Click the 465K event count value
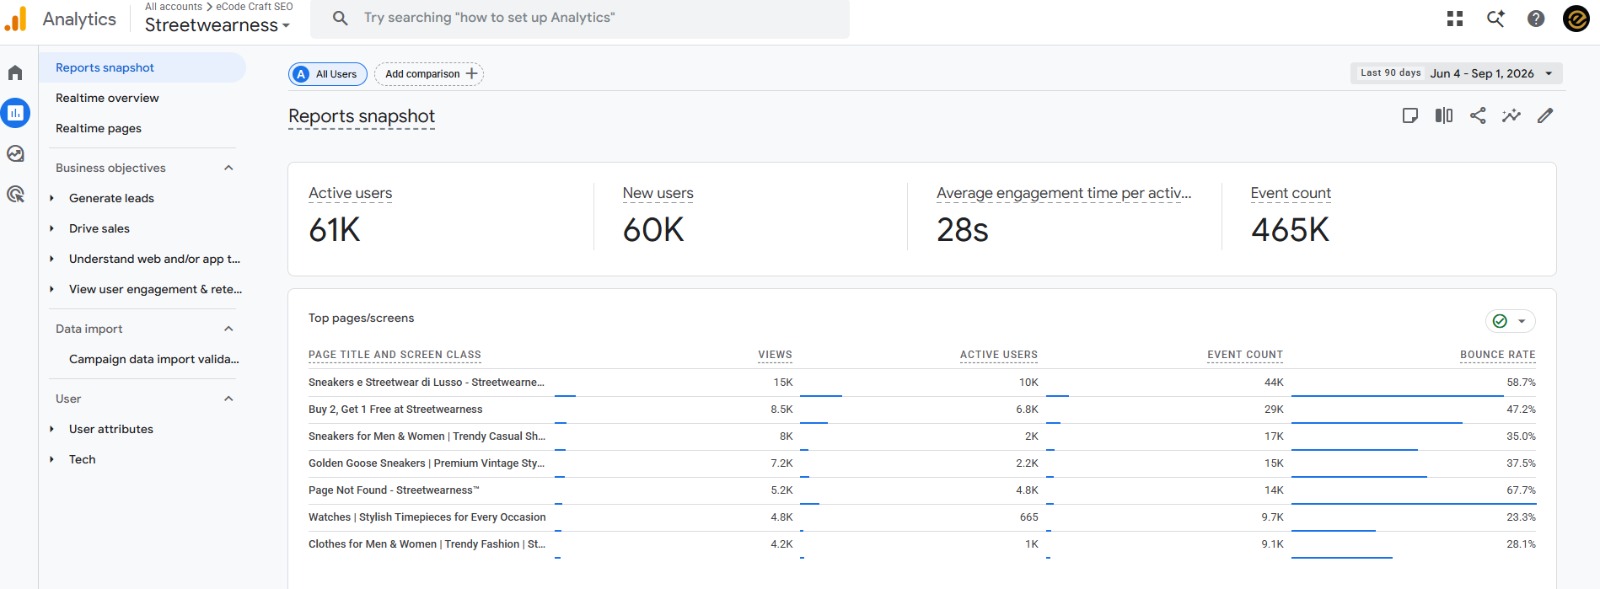This screenshot has height=589, width=1600. (x=1290, y=230)
